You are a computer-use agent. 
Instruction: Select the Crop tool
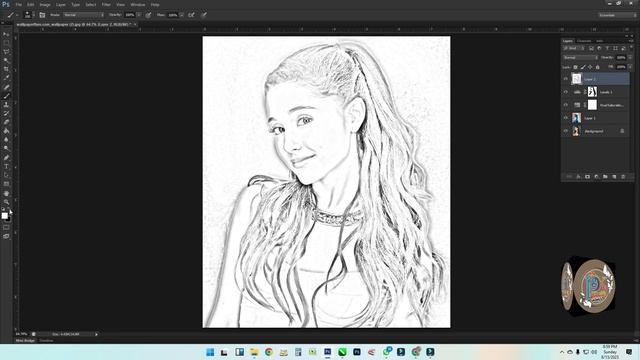pos(6,69)
